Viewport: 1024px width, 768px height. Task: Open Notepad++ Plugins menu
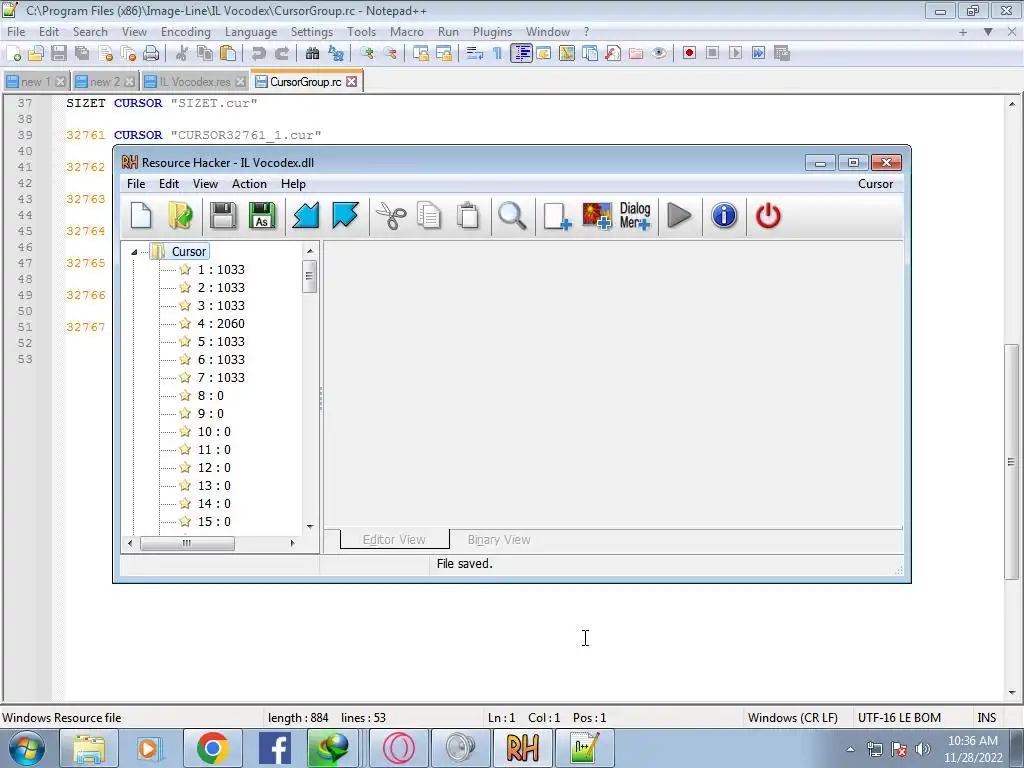tap(492, 32)
